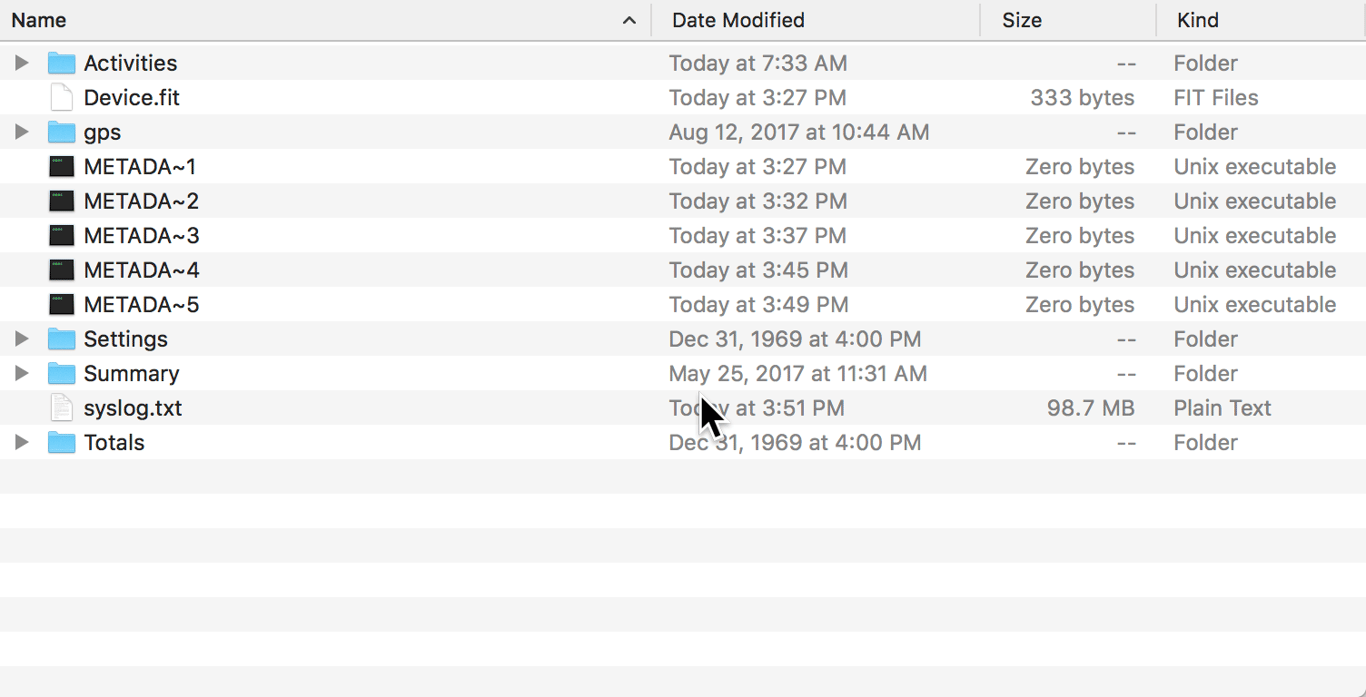This screenshot has width=1366, height=697.
Task: Click the Summary folder icon
Action: point(62,374)
